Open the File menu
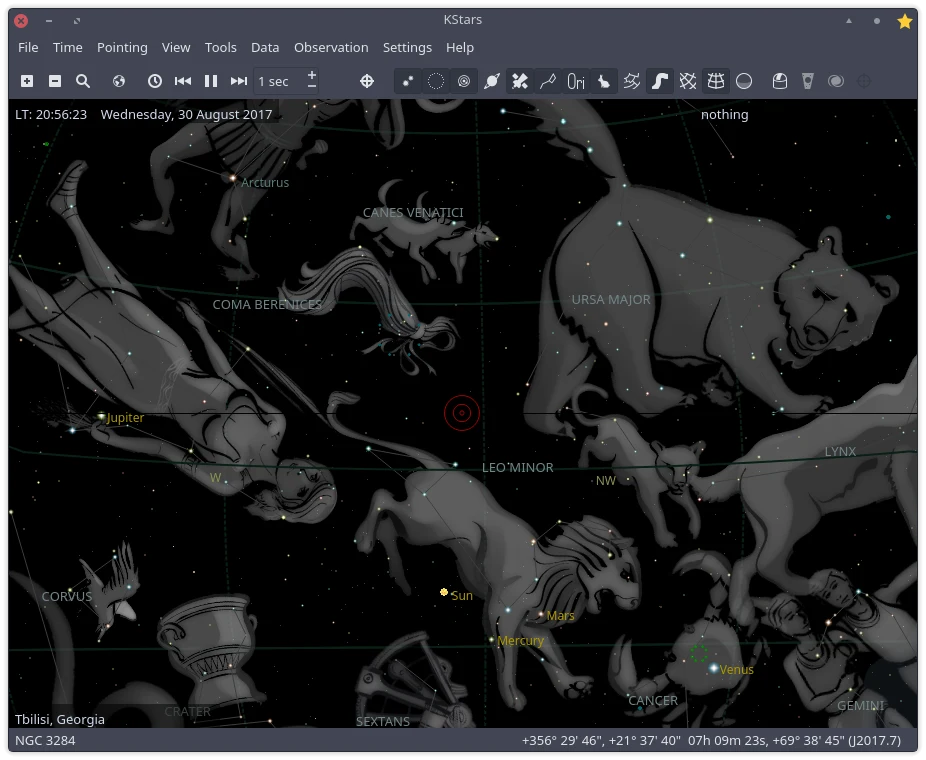The width and height of the screenshot is (926, 760). [28, 47]
